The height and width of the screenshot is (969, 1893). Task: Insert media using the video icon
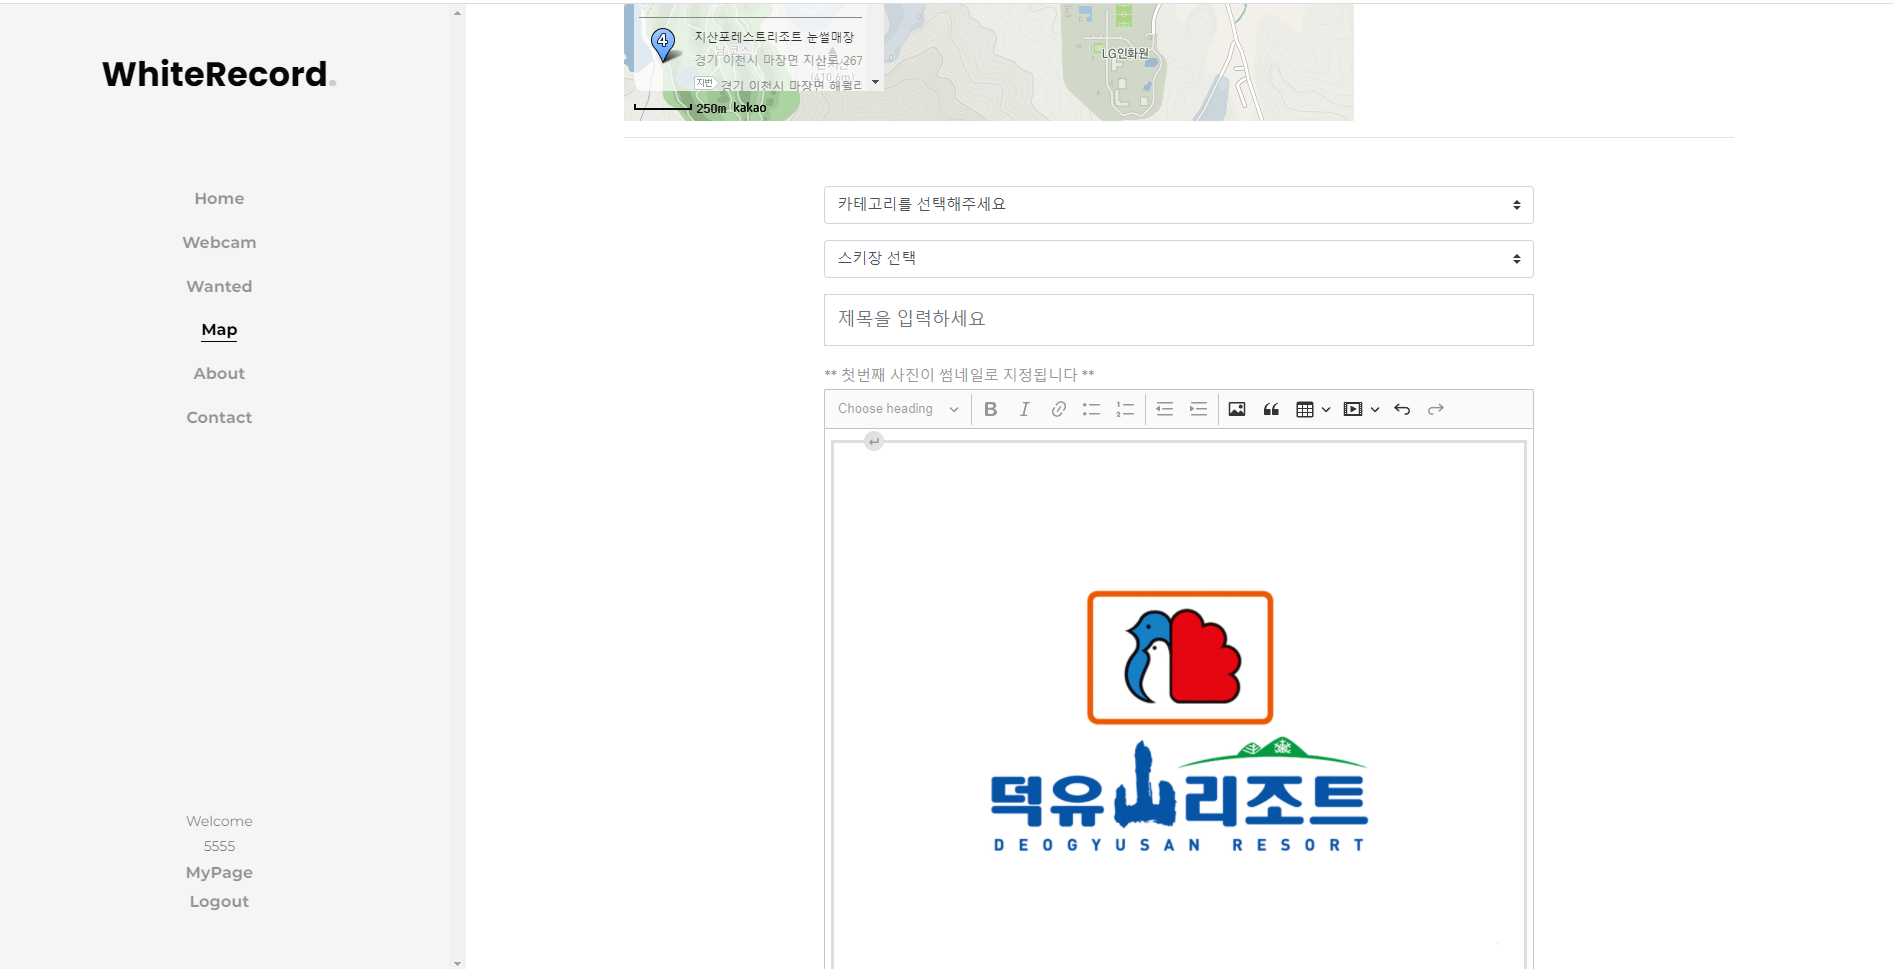(x=1353, y=409)
